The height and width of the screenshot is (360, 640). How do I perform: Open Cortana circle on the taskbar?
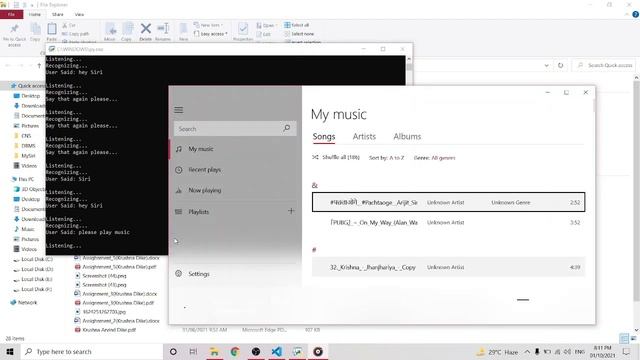point(173,351)
